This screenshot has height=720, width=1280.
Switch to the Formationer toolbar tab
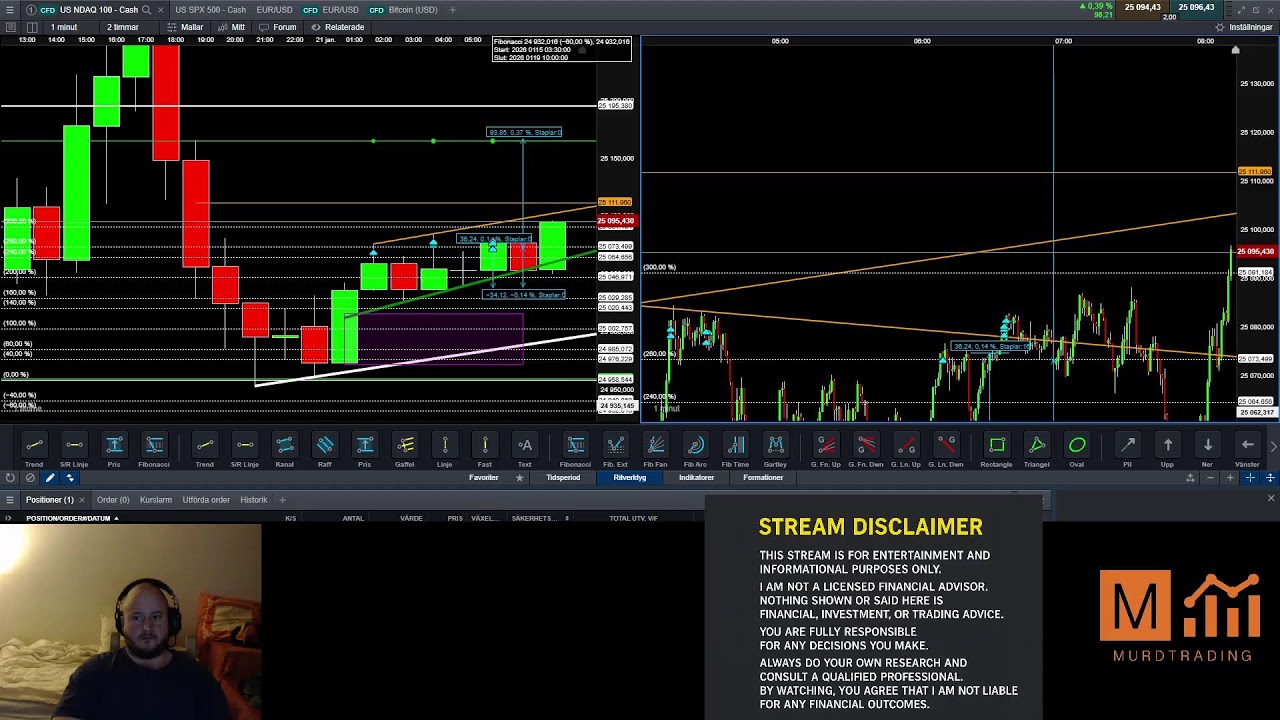[763, 478]
